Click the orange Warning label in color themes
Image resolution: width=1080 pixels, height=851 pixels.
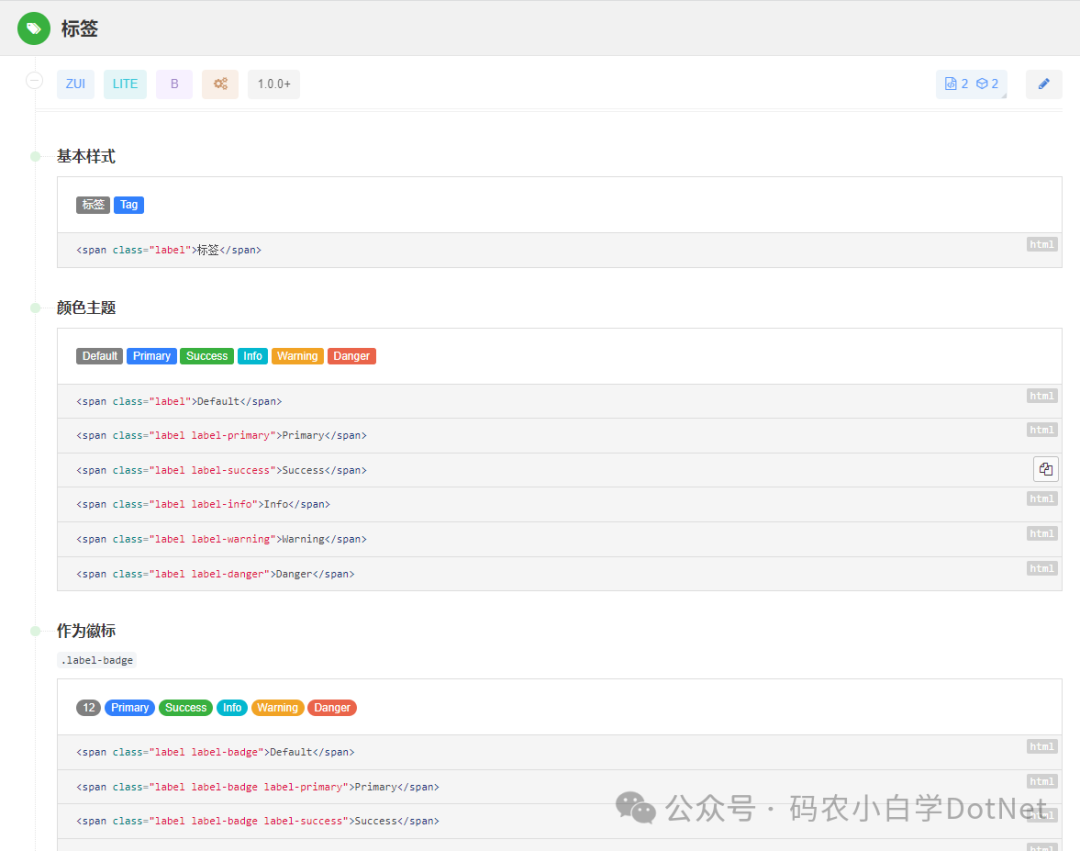[x=297, y=356]
